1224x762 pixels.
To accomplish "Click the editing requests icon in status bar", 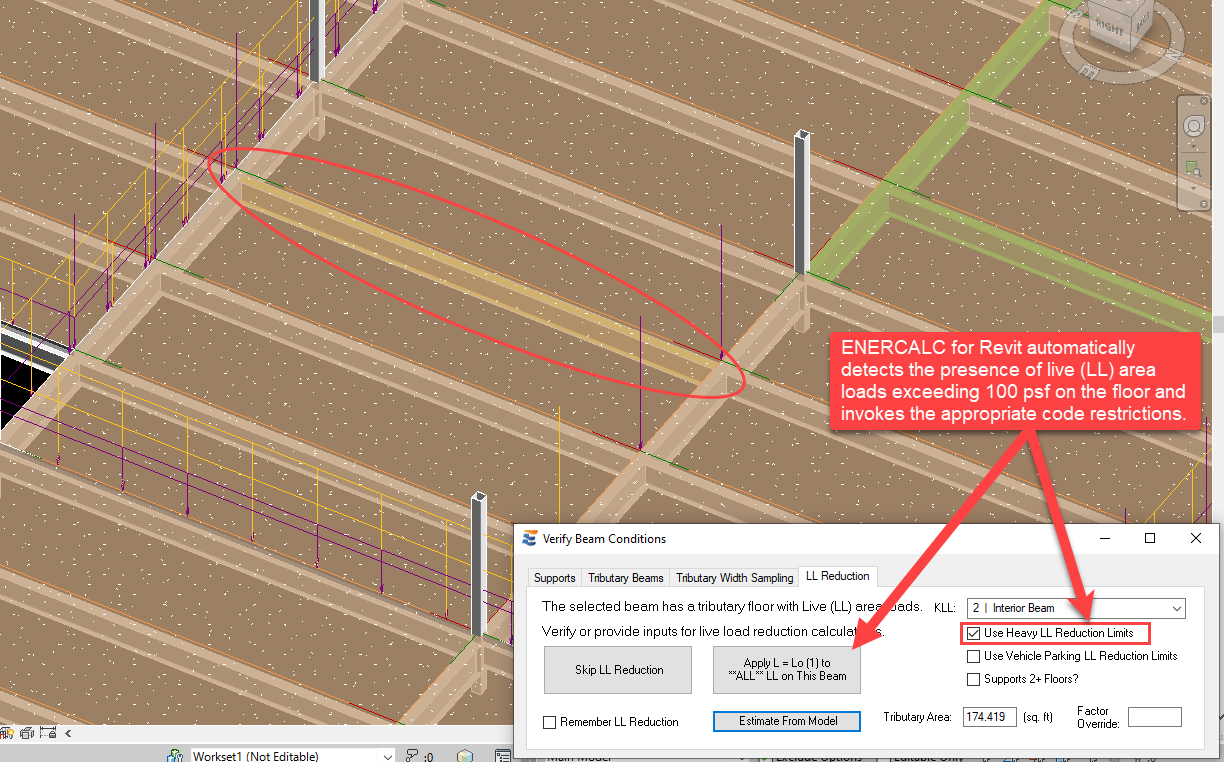I will pyautogui.click(x=413, y=756).
